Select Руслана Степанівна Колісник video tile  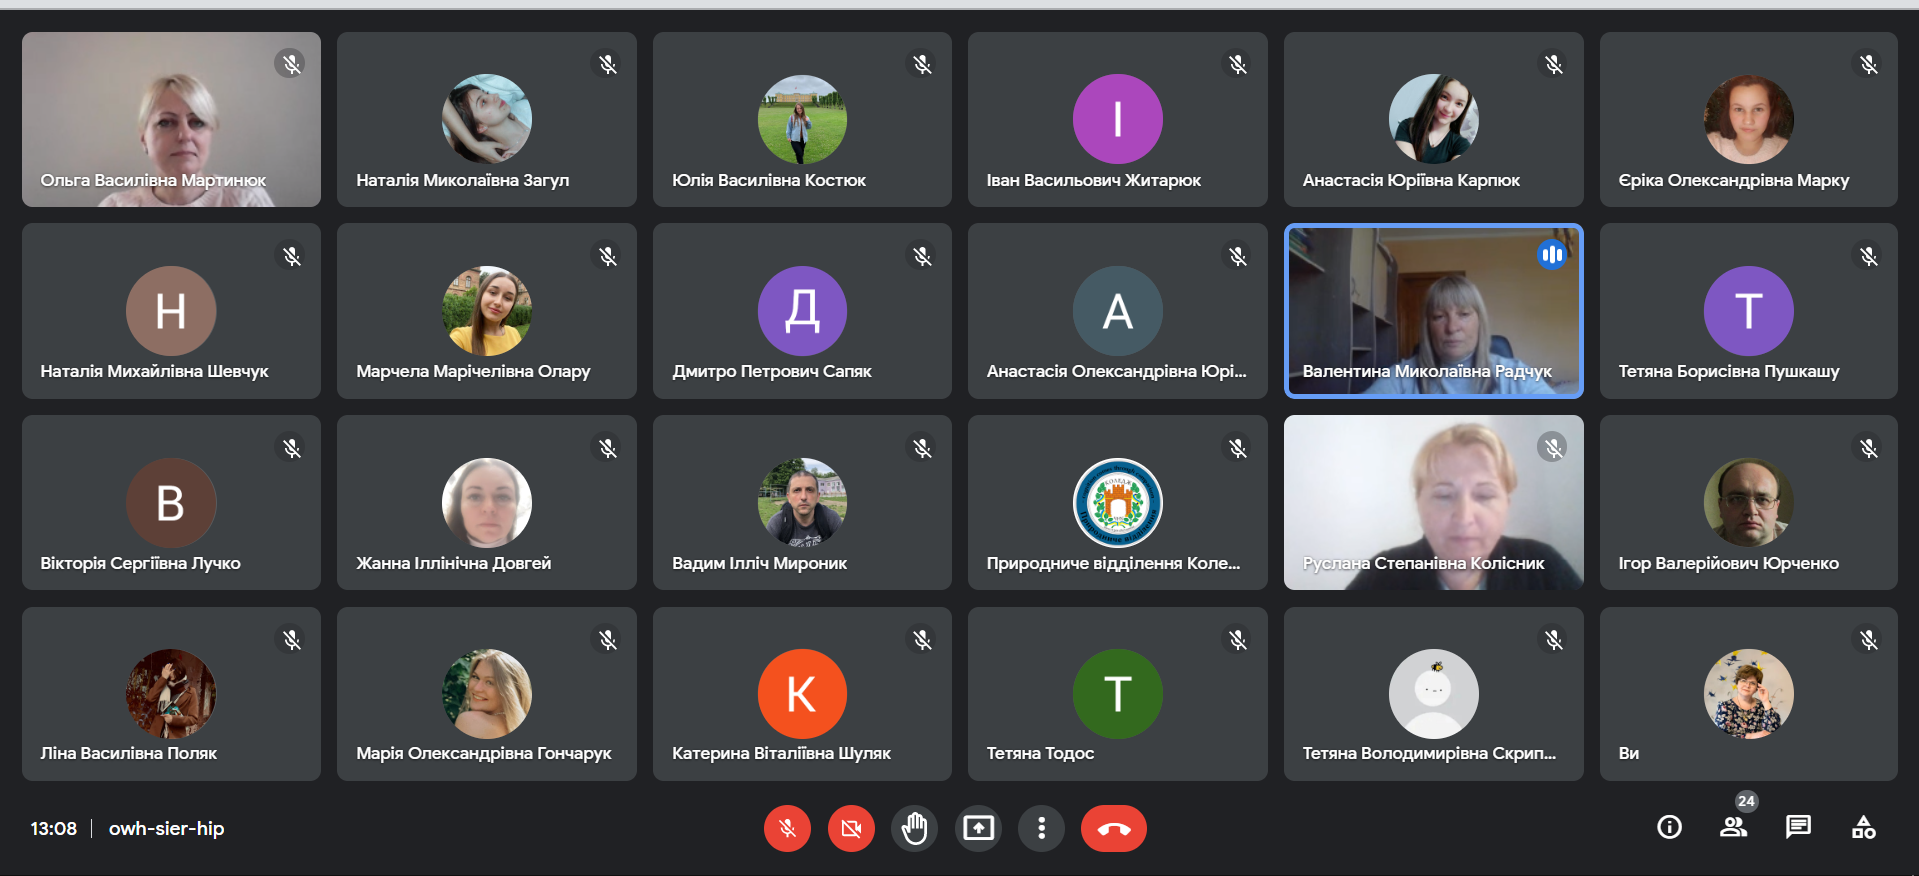pyautogui.click(x=1433, y=502)
